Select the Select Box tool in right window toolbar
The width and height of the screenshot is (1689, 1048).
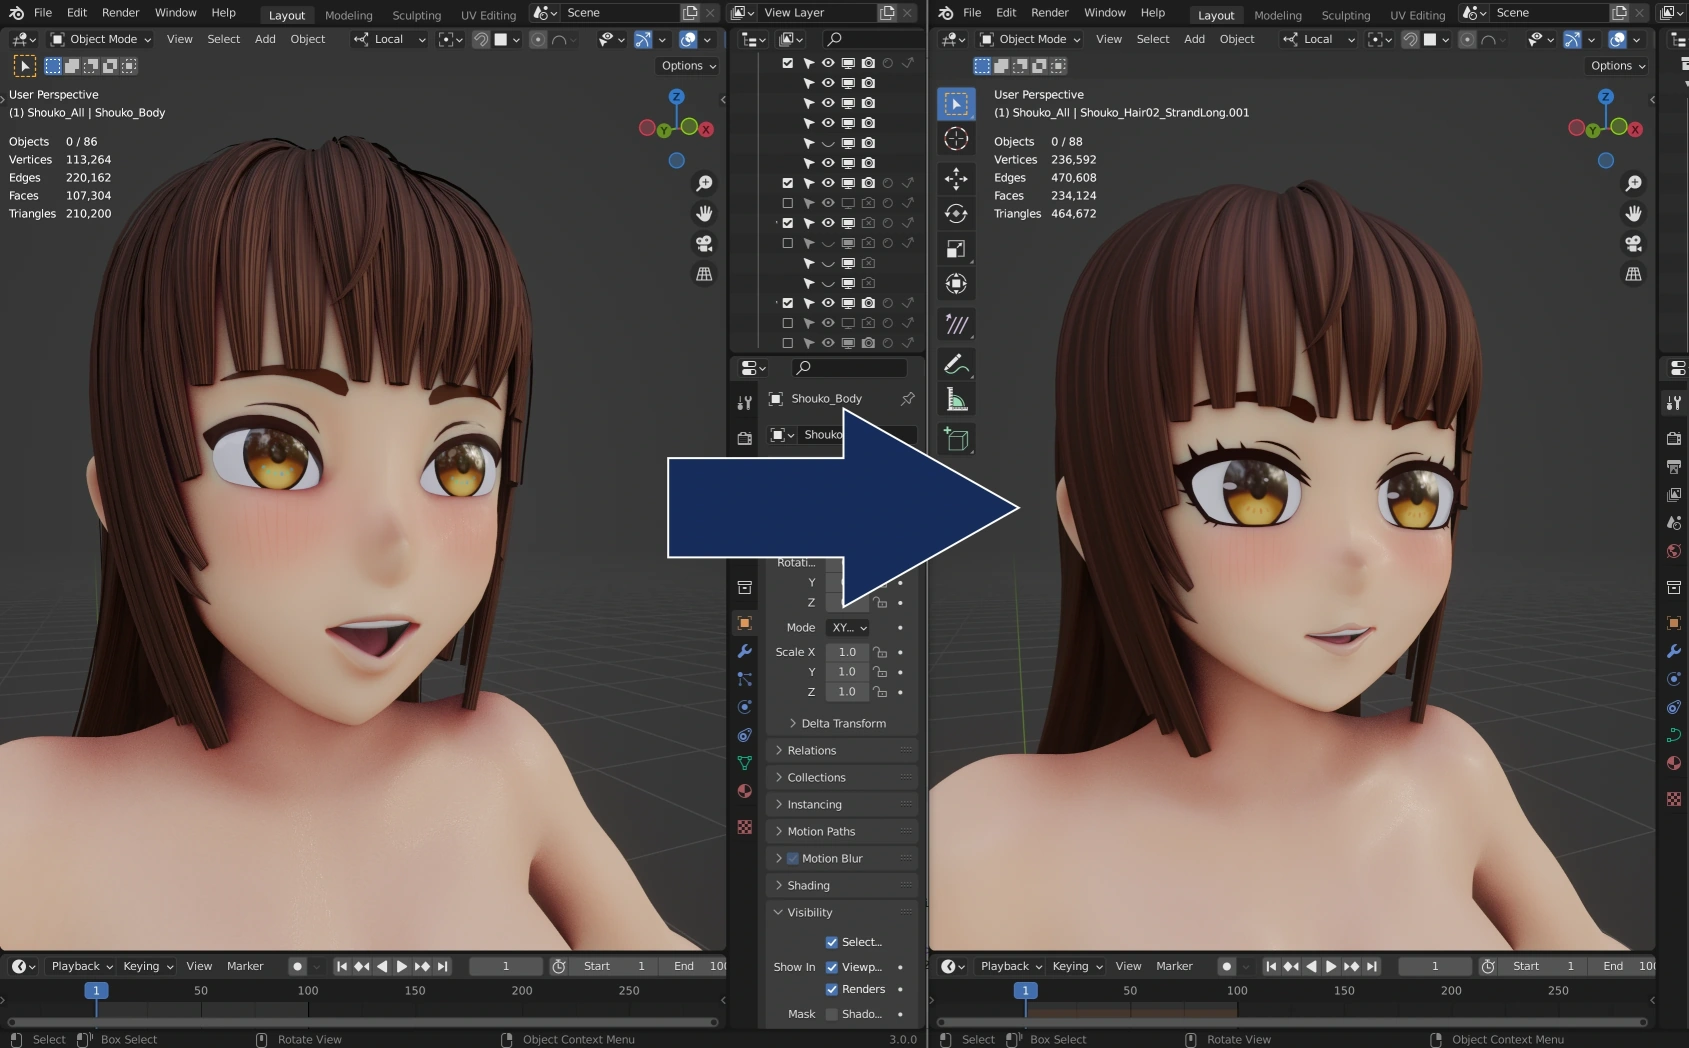[956, 104]
